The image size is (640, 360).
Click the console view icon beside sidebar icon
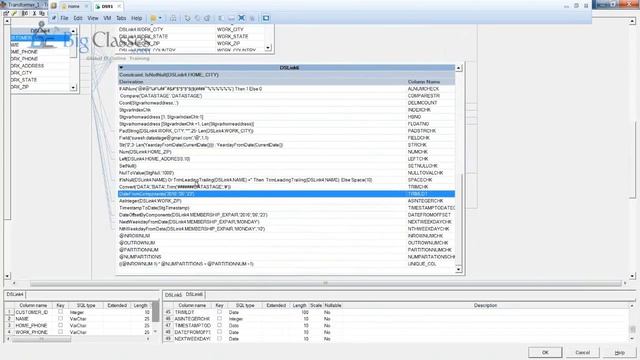(231, 18)
